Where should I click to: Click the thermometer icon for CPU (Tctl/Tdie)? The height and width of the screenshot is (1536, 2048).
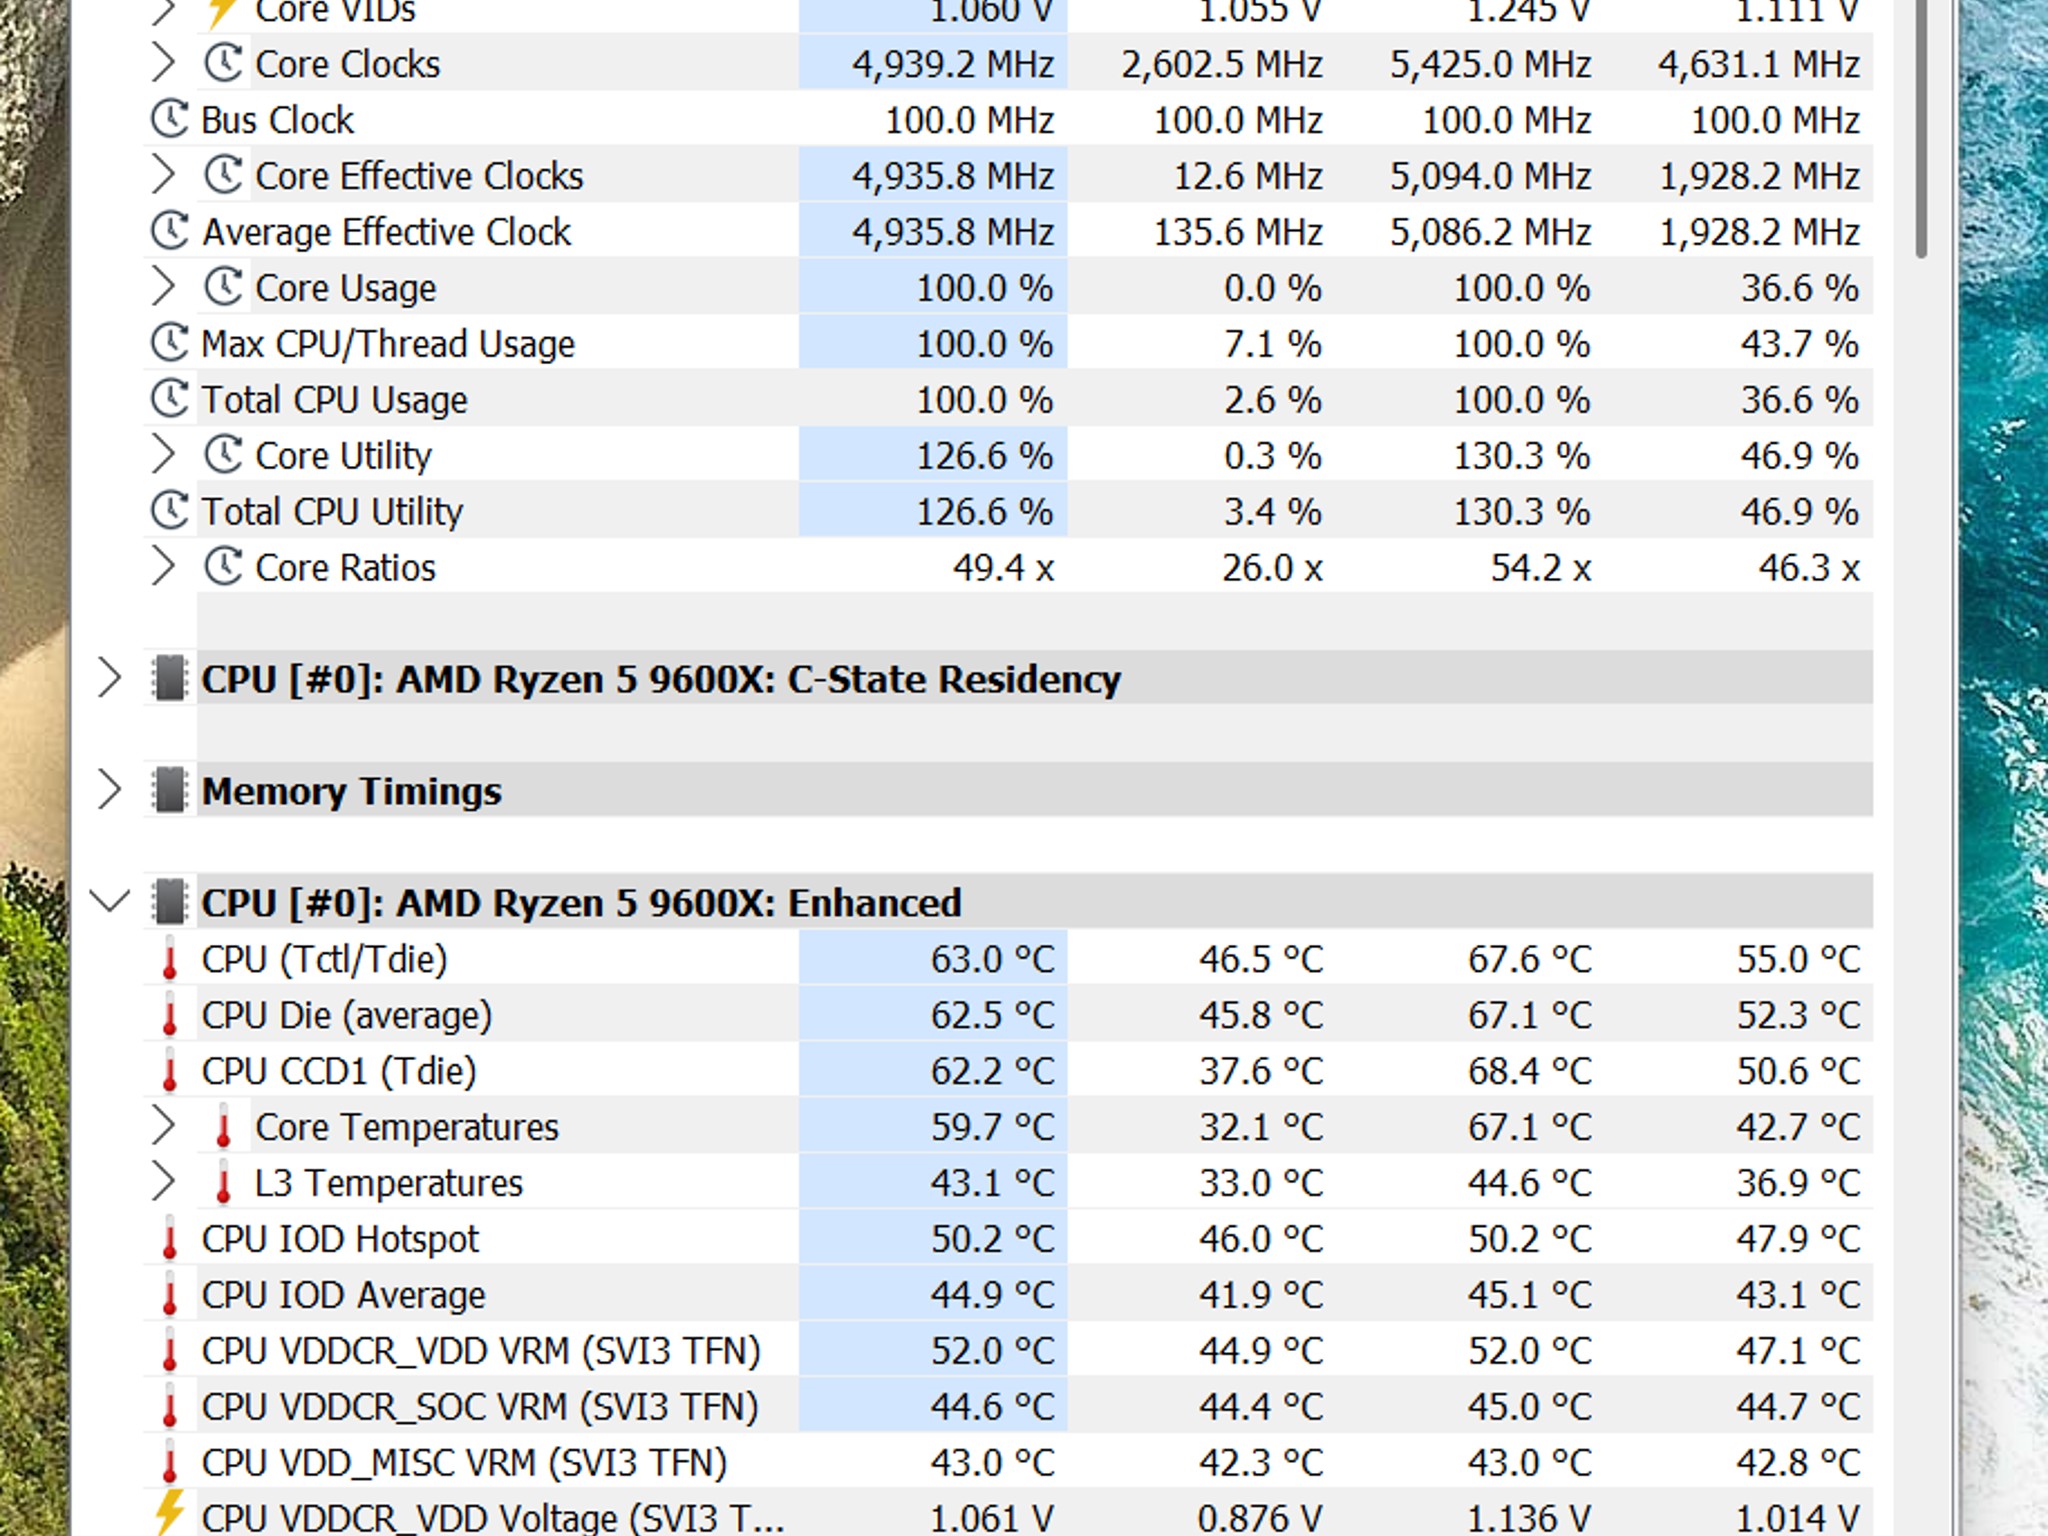tap(169, 959)
